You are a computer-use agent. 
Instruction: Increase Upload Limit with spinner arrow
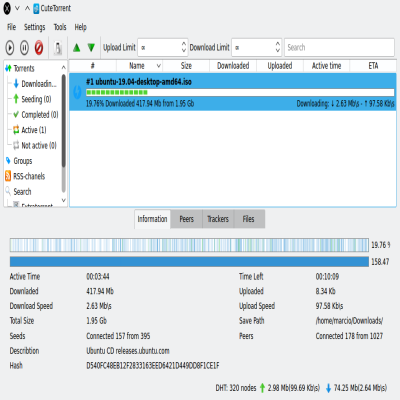[184, 44]
